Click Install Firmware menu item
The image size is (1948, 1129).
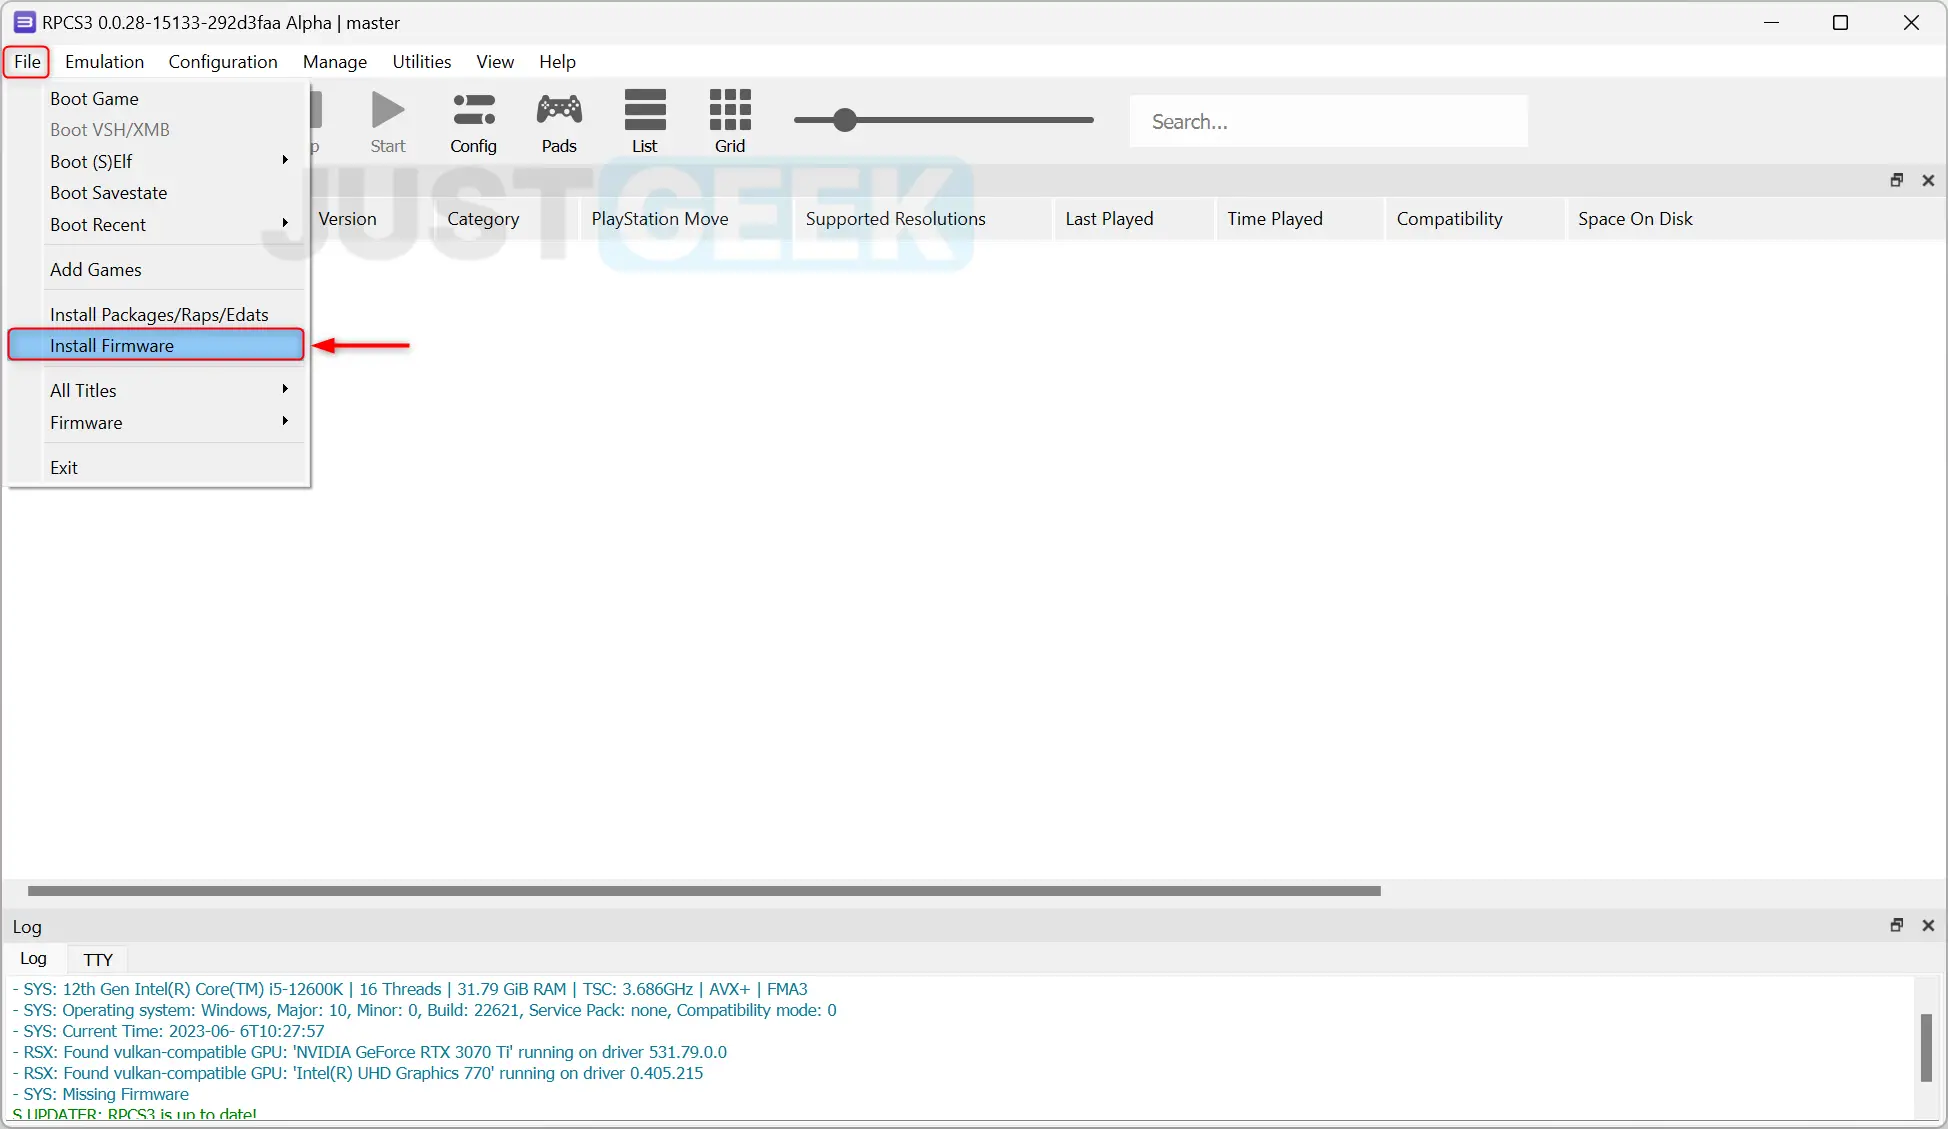point(156,345)
